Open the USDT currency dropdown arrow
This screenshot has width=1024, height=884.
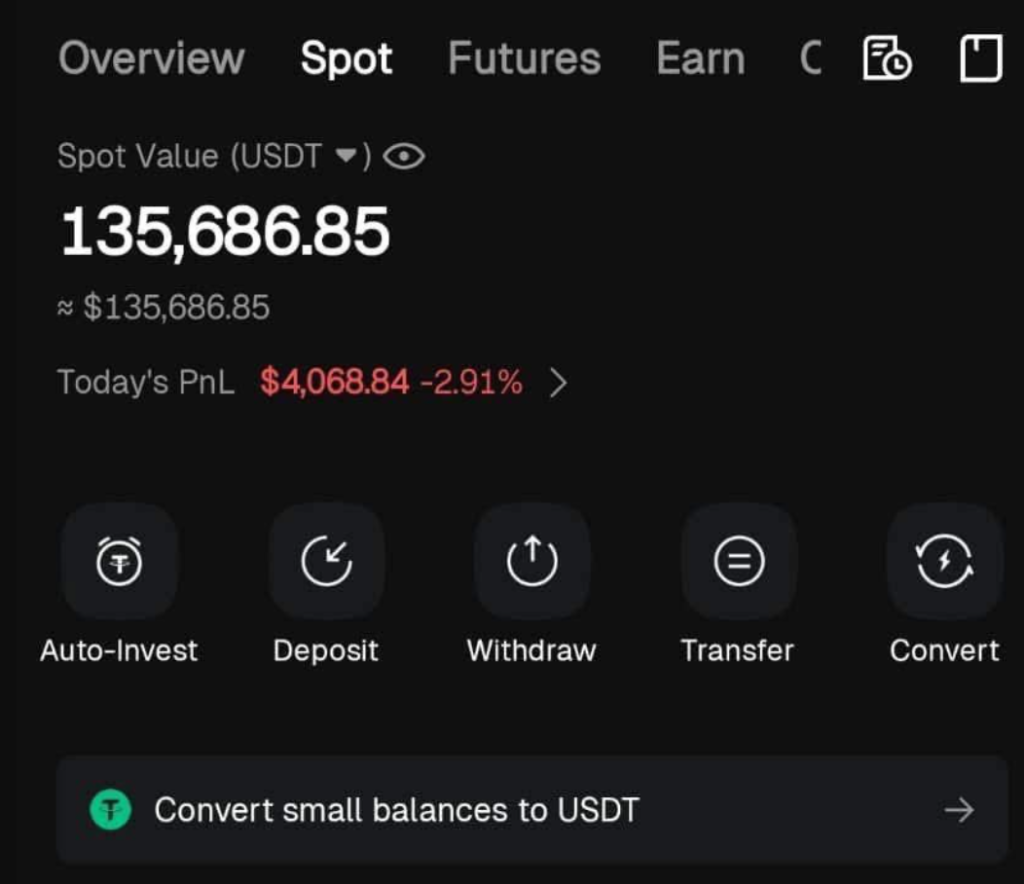pos(346,157)
